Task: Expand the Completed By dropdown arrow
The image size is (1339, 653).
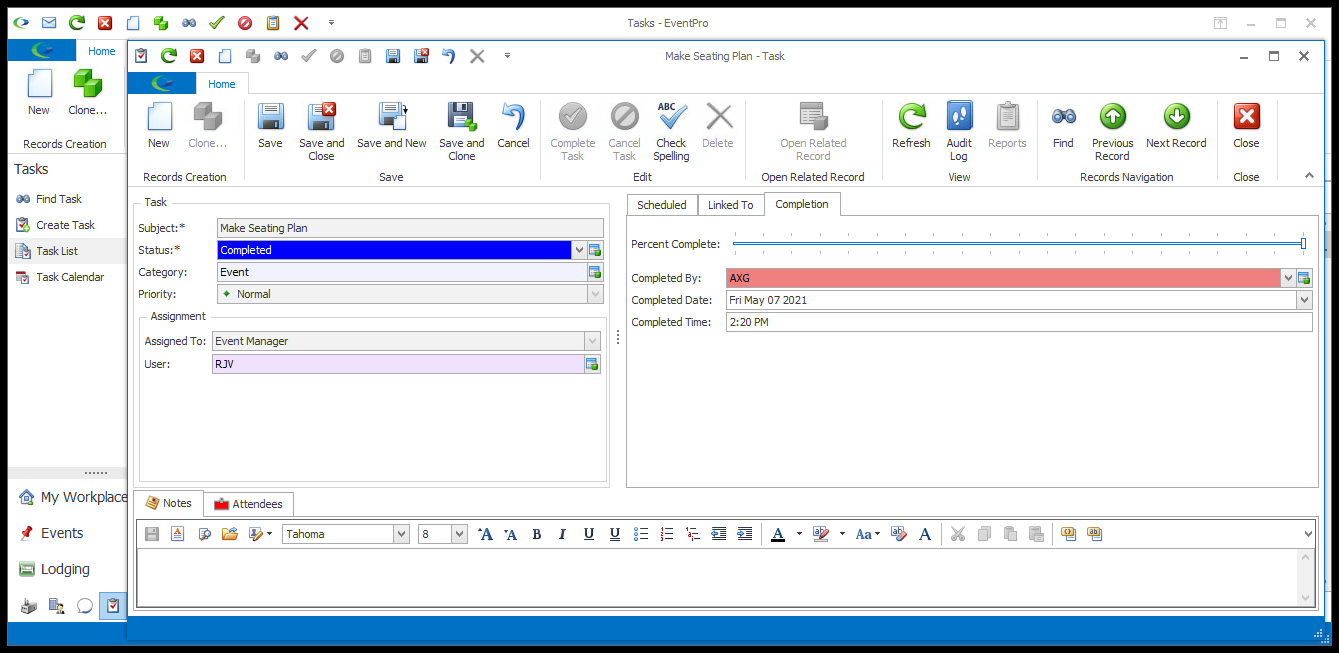Action: 1288,278
